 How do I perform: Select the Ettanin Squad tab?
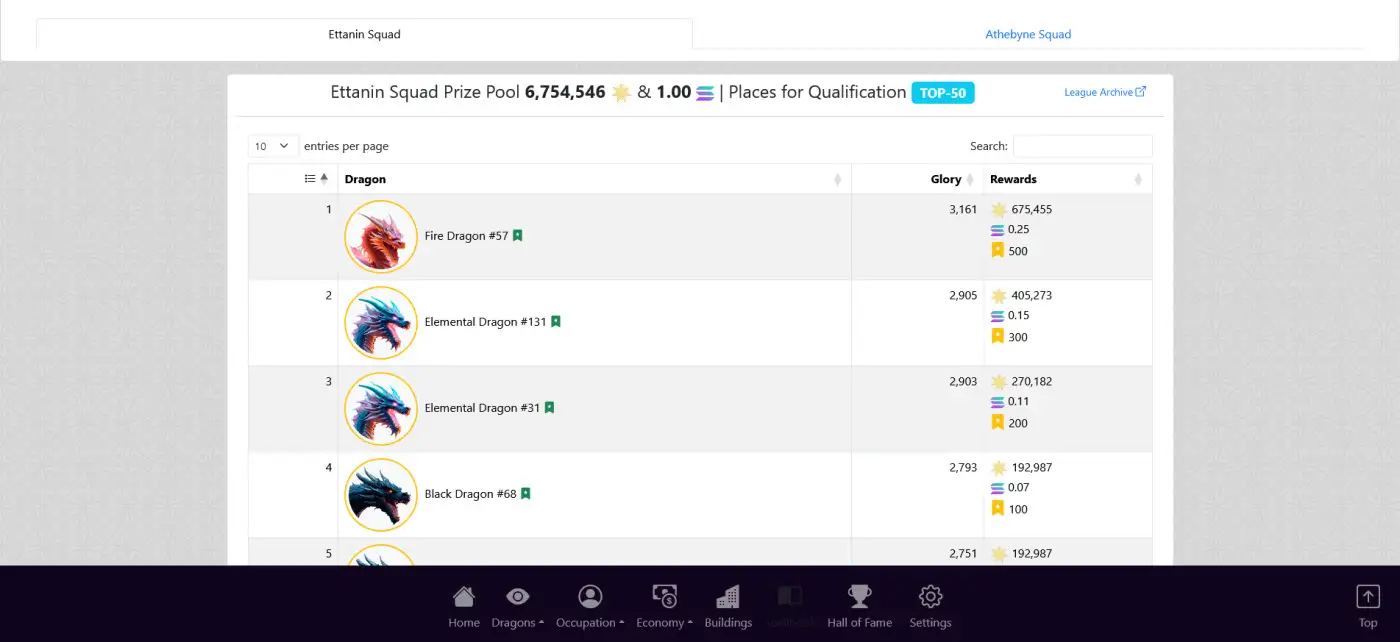click(x=364, y=34)
